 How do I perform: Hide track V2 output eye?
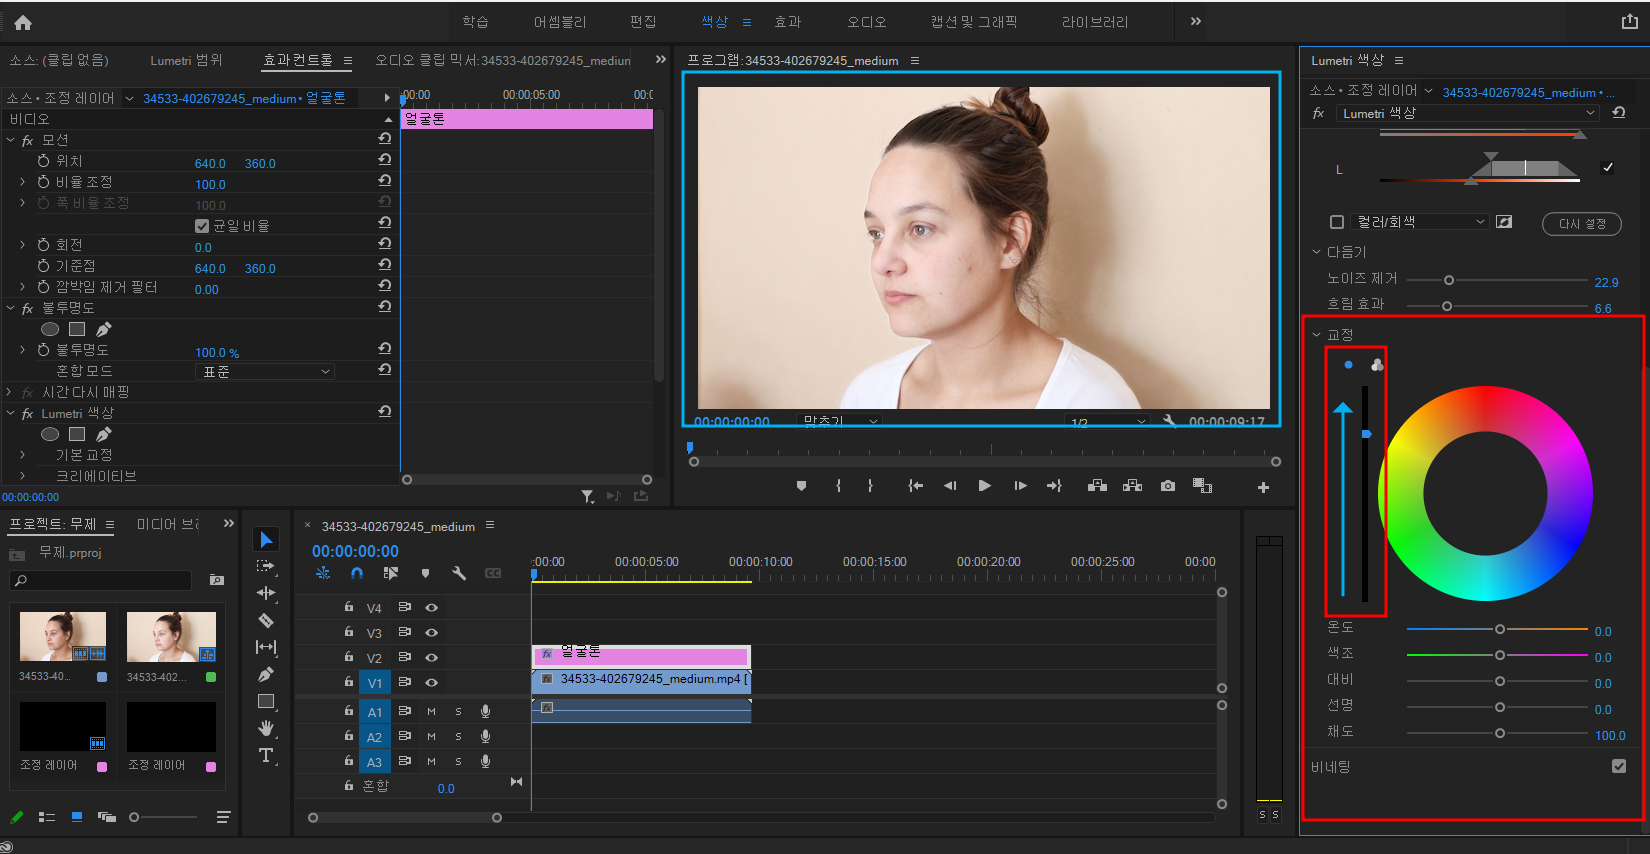pos(432,657)
